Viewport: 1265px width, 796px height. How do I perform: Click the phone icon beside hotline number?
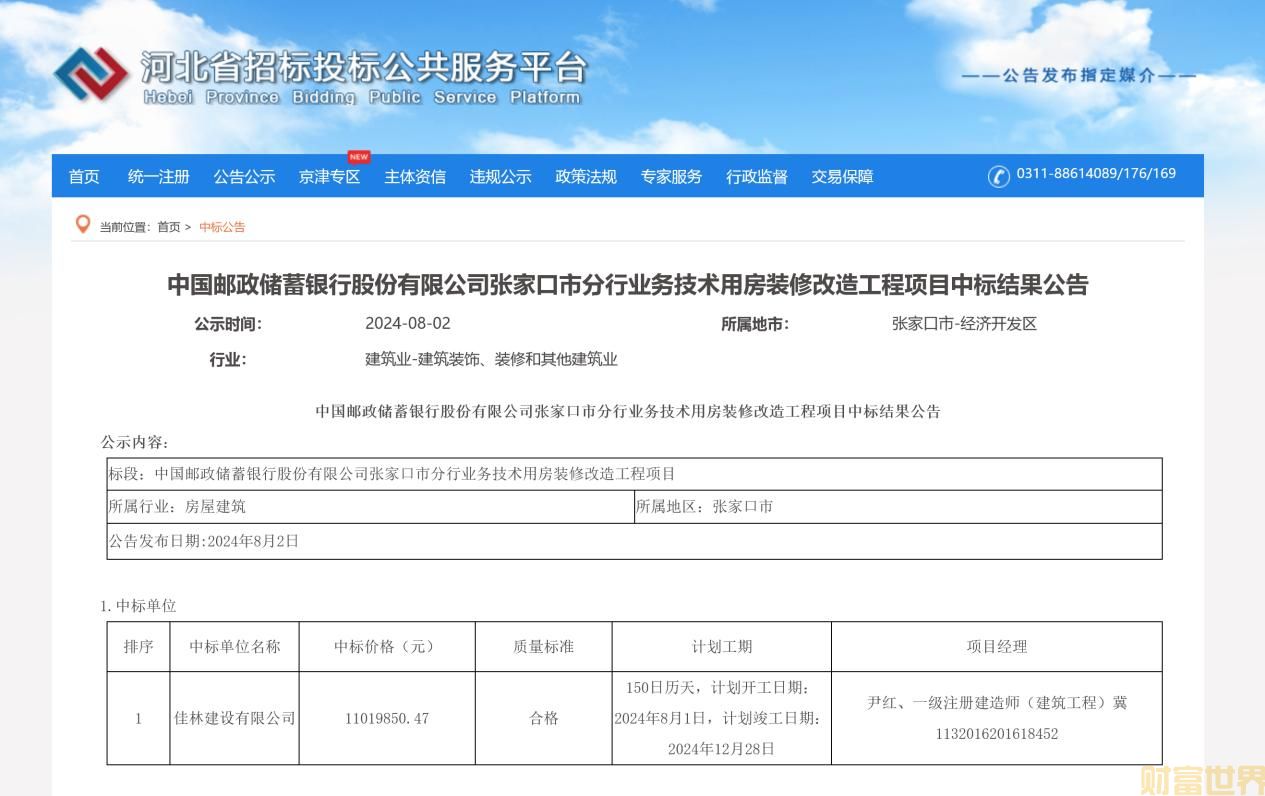point(999,176)
